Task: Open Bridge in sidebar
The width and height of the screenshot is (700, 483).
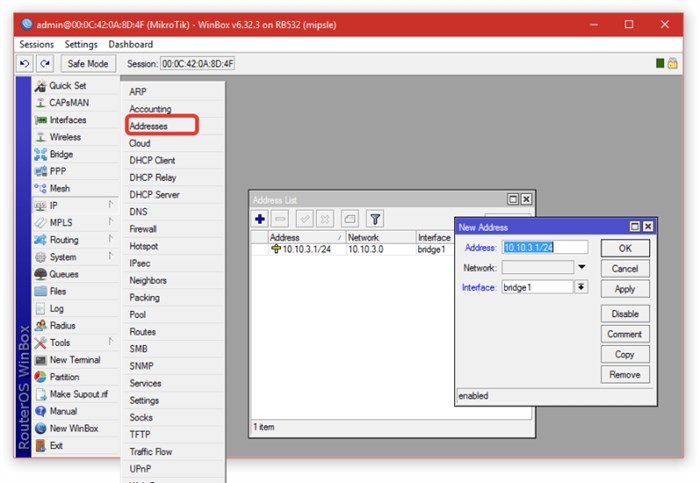Action: pyautogui.click(x=76, y=154)
